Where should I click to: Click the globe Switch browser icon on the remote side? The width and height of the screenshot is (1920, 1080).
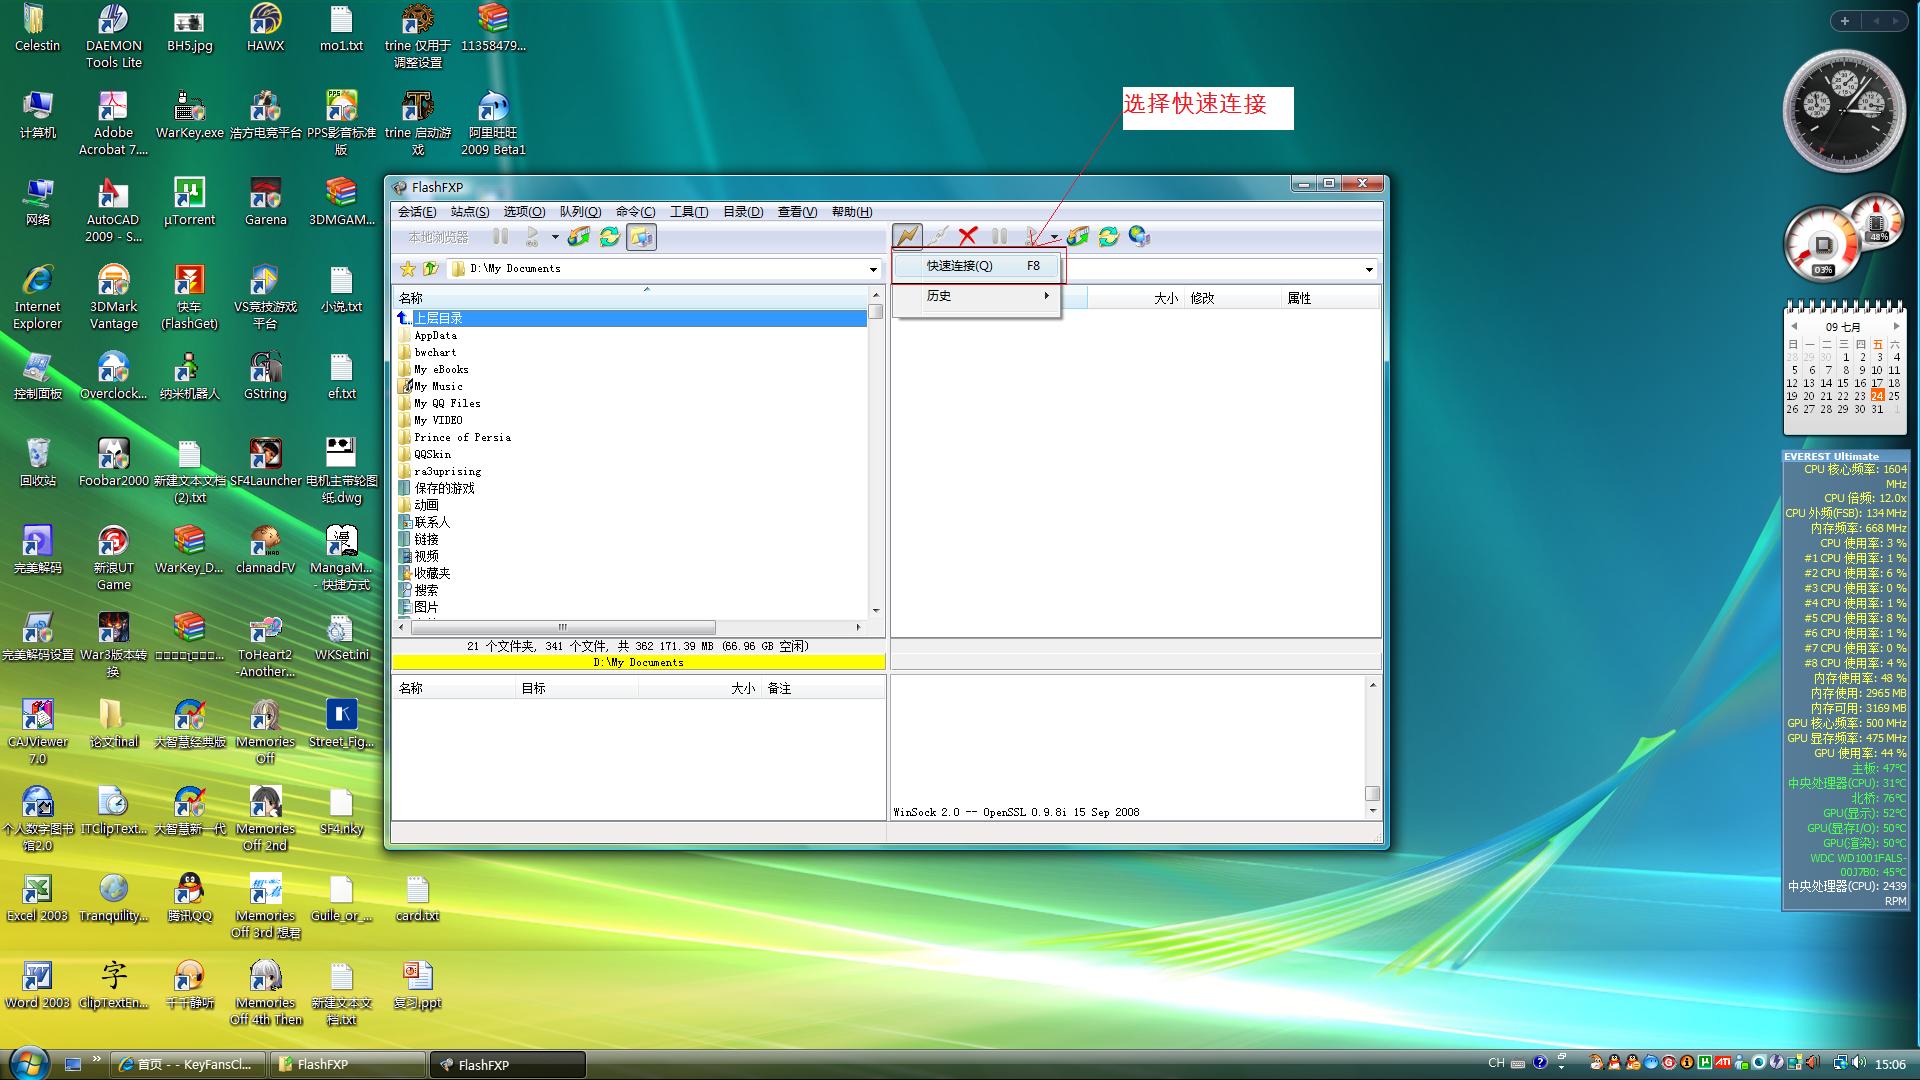coord(1139,236)
